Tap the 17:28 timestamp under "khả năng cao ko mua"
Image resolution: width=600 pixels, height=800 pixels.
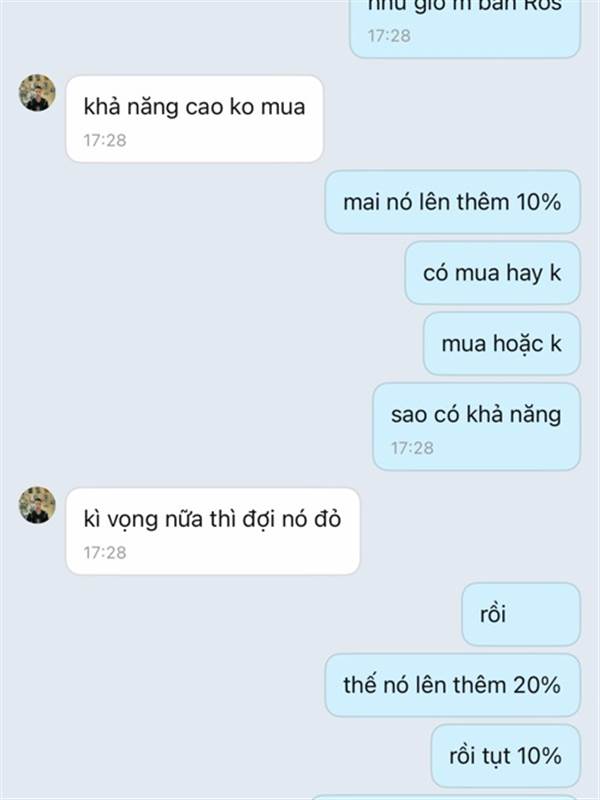pos(105,140)
